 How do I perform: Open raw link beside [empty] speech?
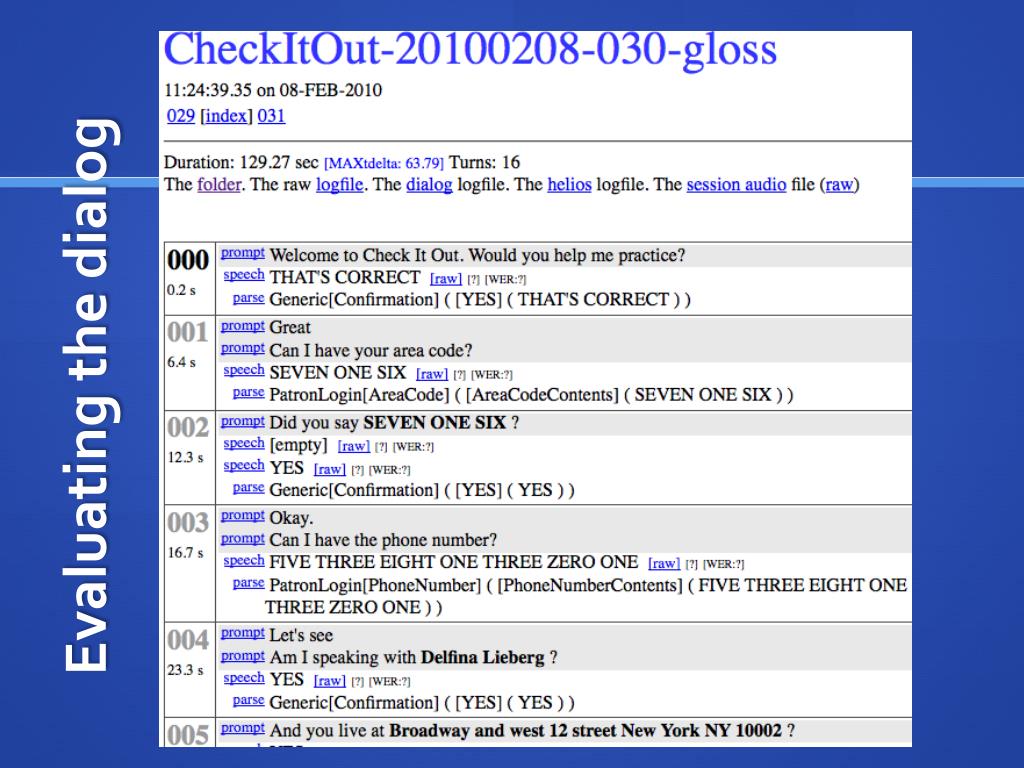pos(353,447)
